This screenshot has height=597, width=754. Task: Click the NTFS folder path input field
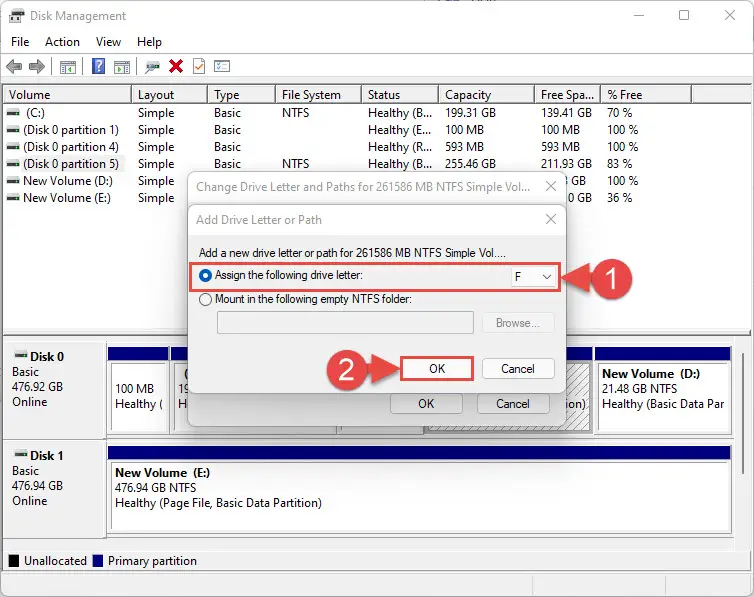345,323
